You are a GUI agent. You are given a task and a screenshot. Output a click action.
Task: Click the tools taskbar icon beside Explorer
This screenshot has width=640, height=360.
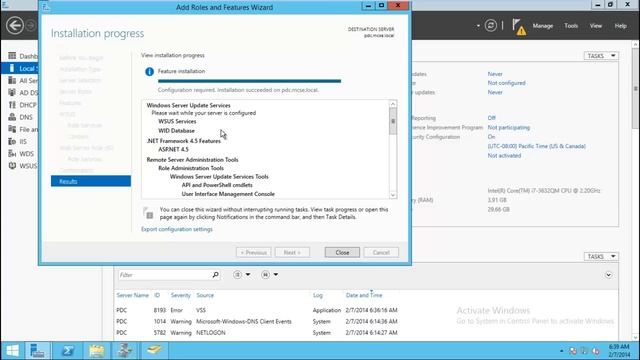tap(125, 351)
